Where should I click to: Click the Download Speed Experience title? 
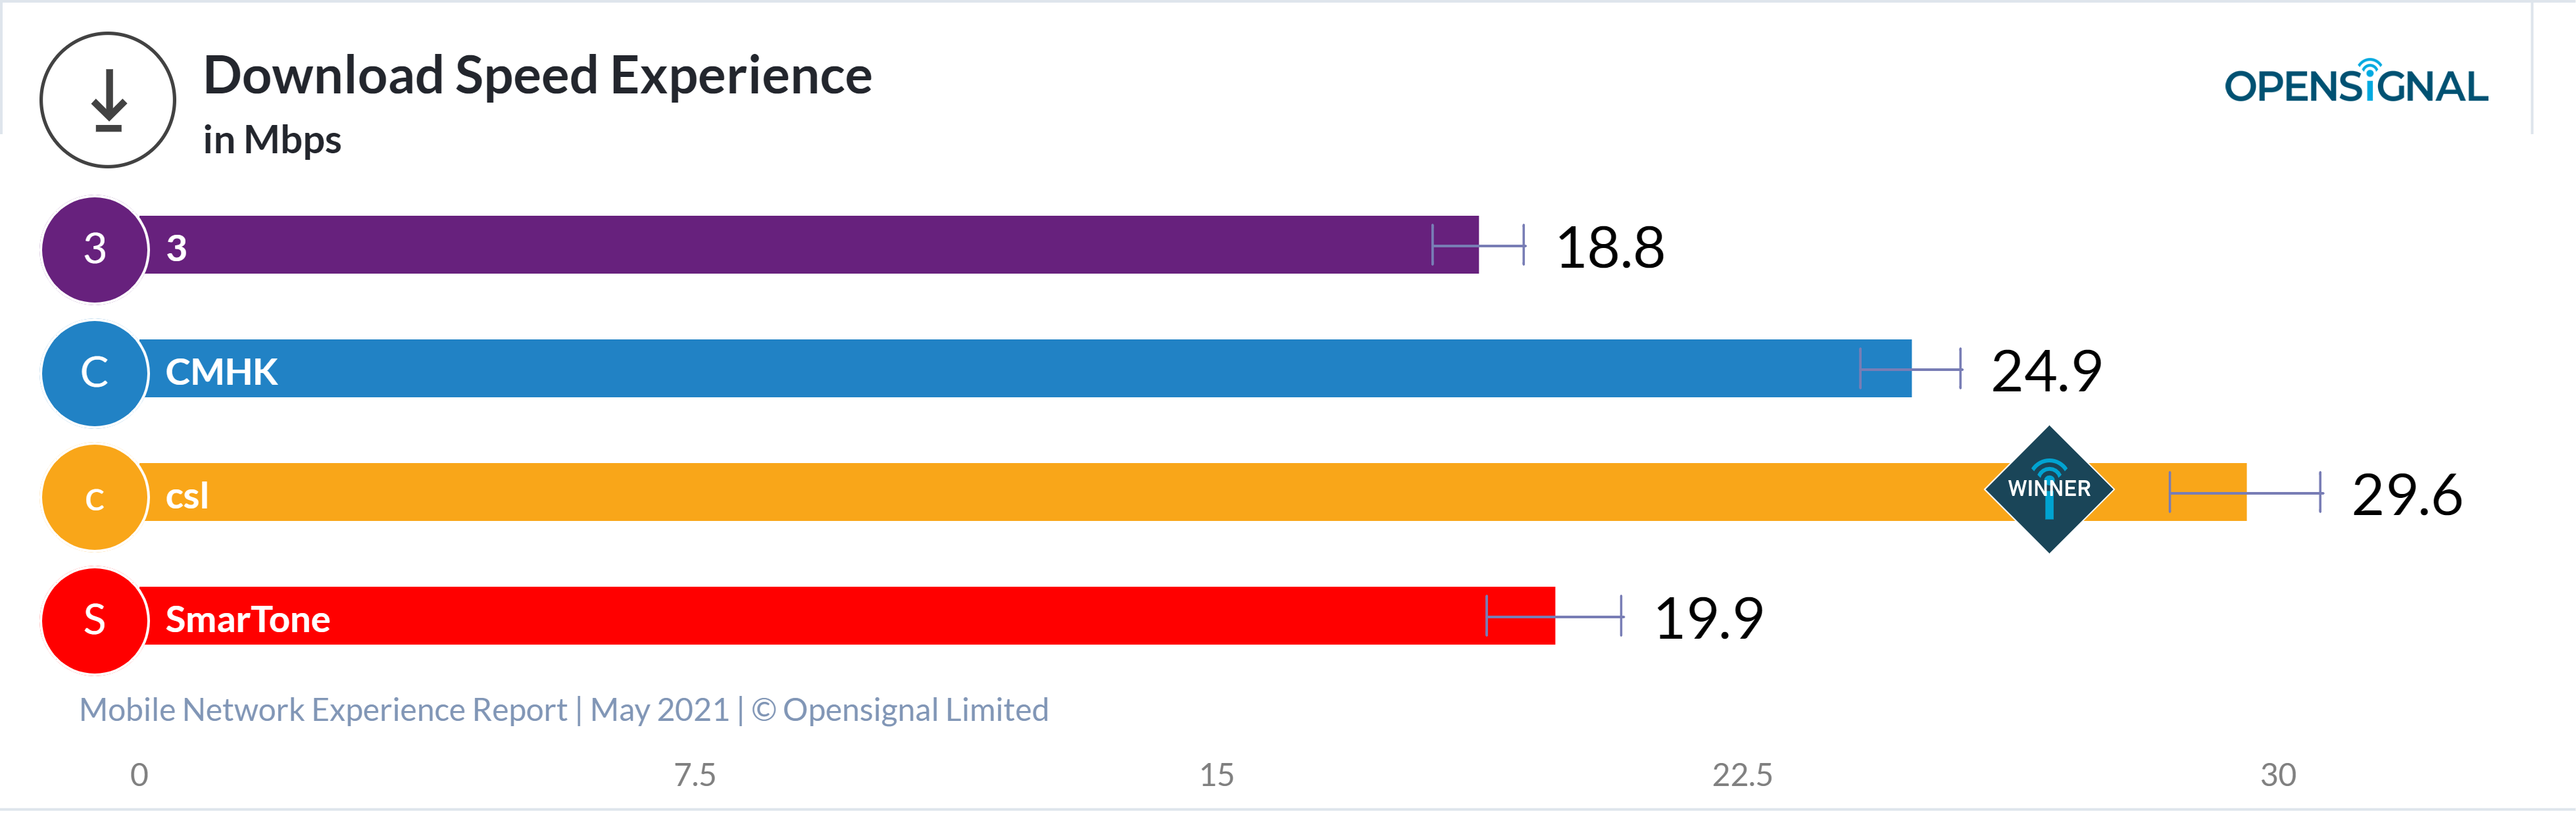click(x=537, y=76)
